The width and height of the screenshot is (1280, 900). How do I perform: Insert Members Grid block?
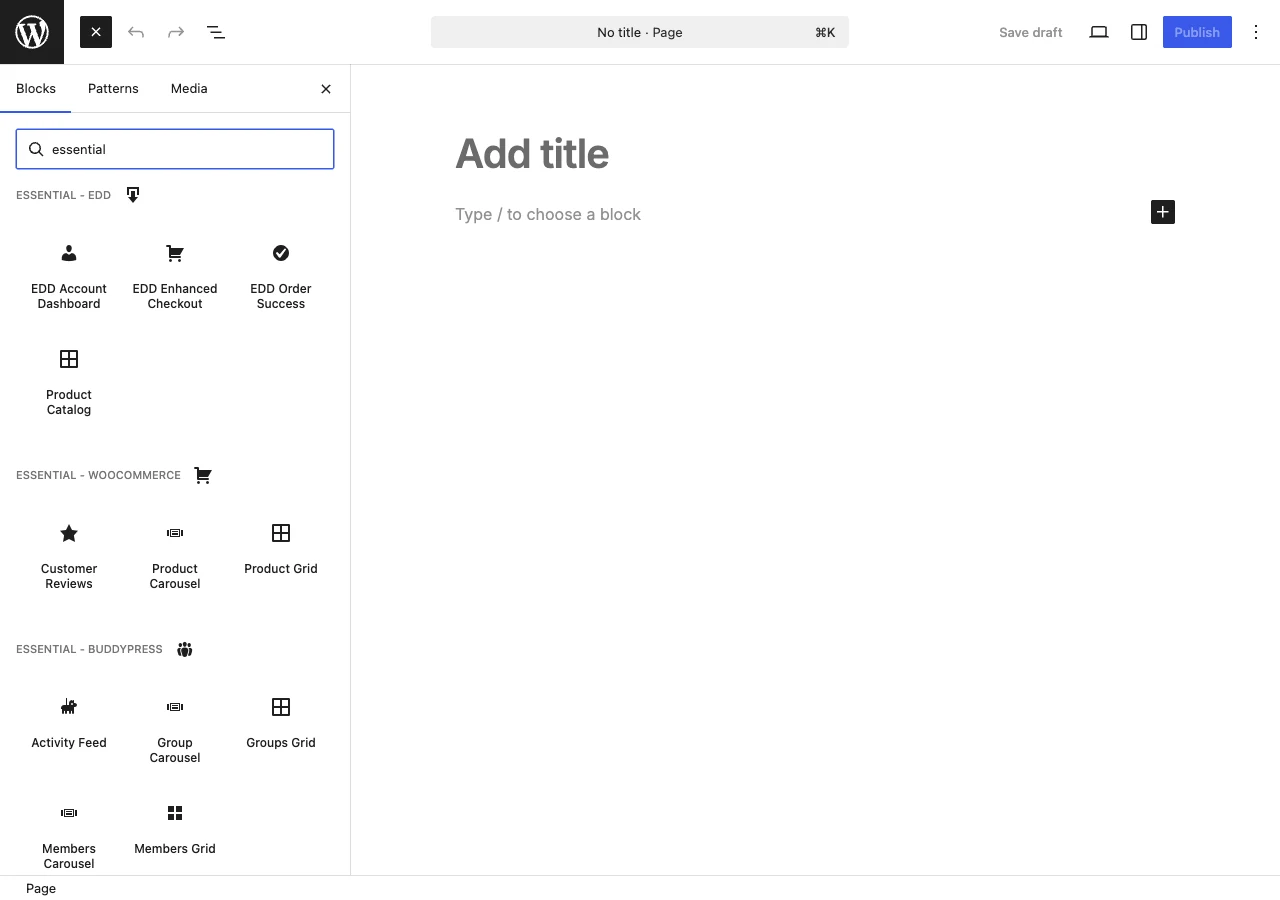[x=175, y=829]
